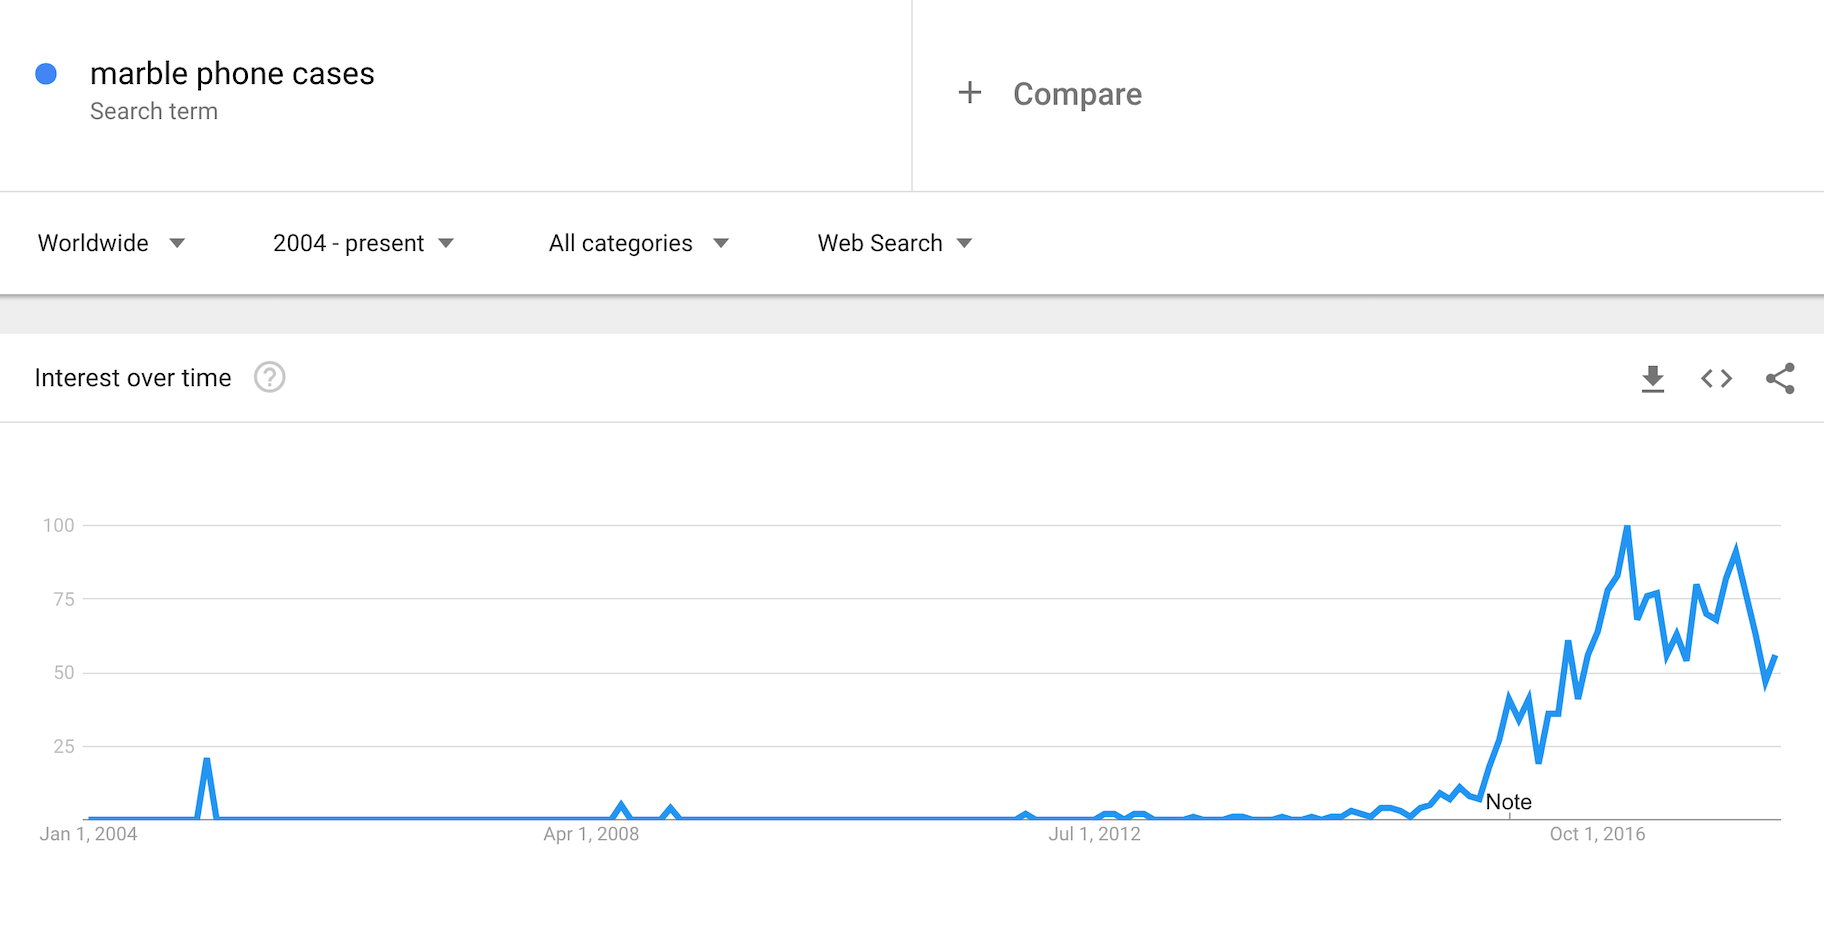Edit the marble phone cases search term

coord(232,74)
